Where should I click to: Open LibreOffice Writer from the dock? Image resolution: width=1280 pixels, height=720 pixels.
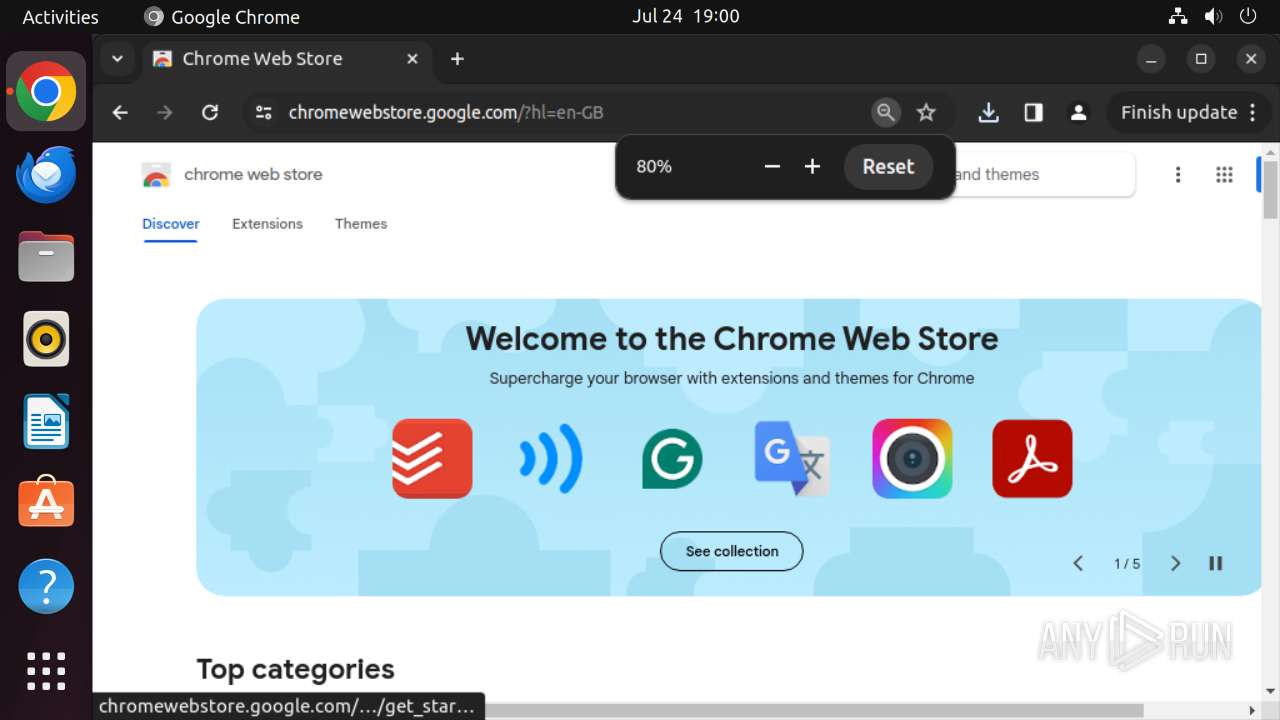pyautogui.click(x=46, y=421)
